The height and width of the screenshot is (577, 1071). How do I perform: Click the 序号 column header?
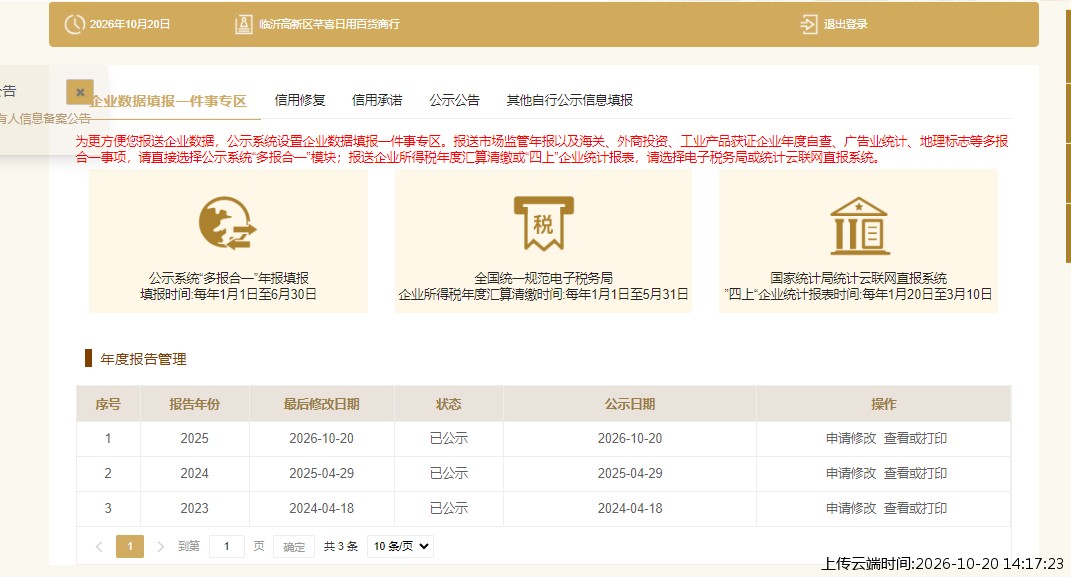tap(108, 404)
